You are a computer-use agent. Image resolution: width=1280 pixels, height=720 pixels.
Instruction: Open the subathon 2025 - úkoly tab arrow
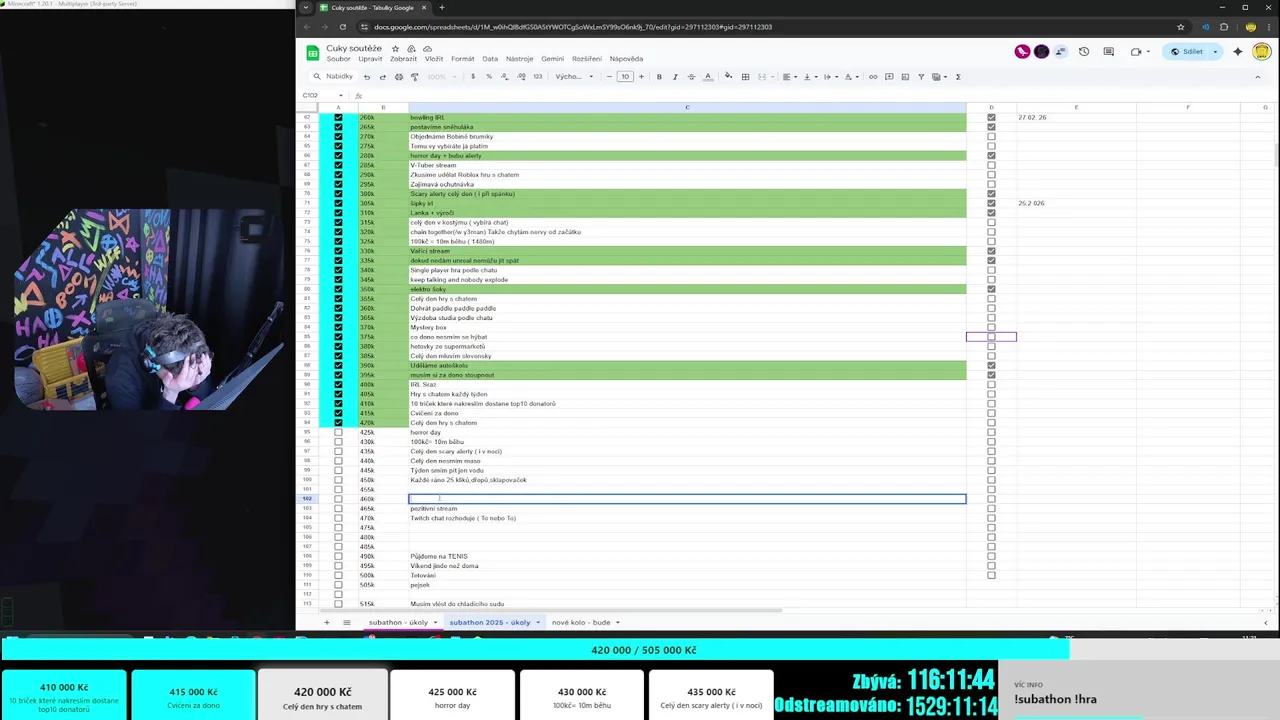pyautogui.click(x=538, y=622)
